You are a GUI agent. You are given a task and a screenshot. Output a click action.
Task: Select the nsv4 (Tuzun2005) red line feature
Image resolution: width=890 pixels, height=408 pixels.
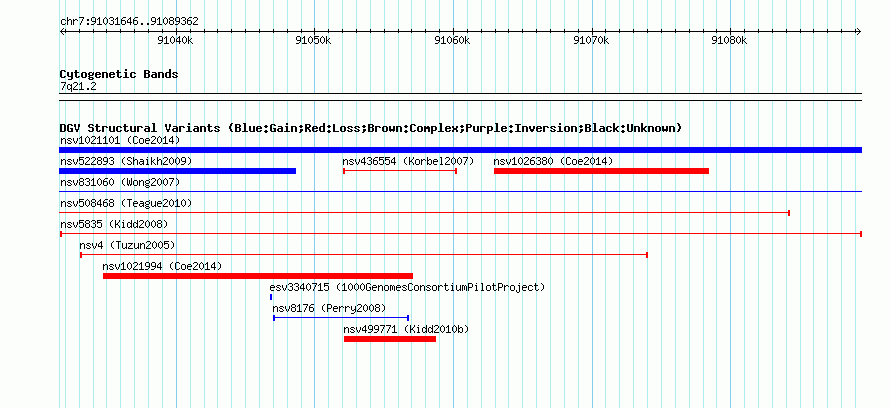tap(364, 255)
